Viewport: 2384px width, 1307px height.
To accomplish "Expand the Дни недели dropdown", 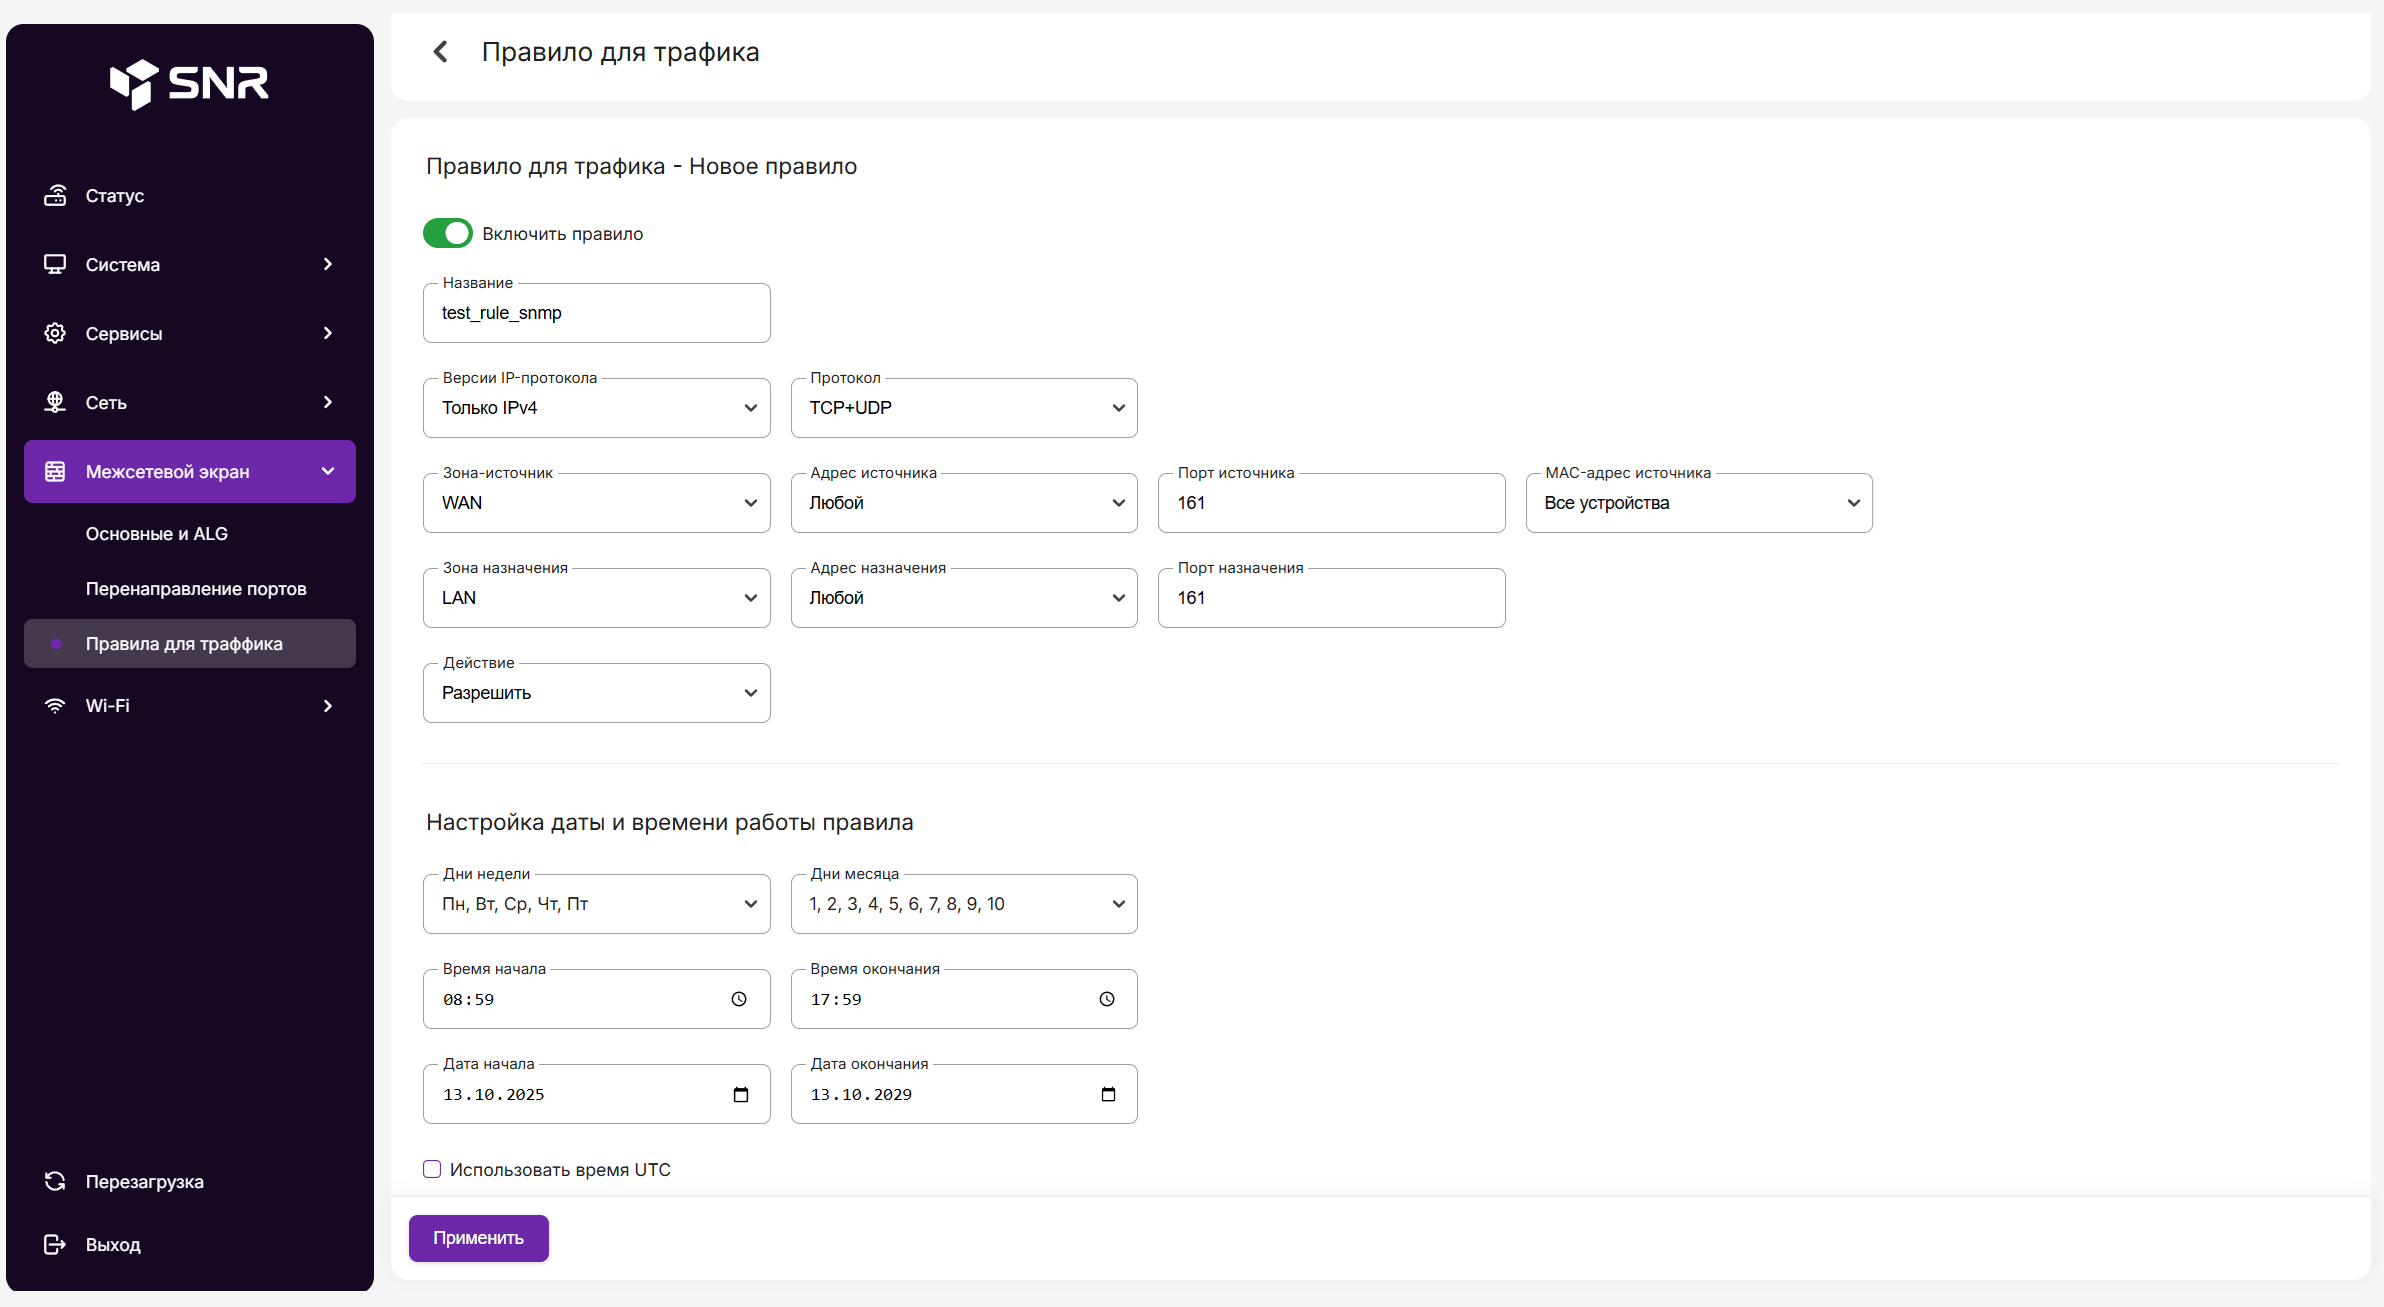I will 596,904.
